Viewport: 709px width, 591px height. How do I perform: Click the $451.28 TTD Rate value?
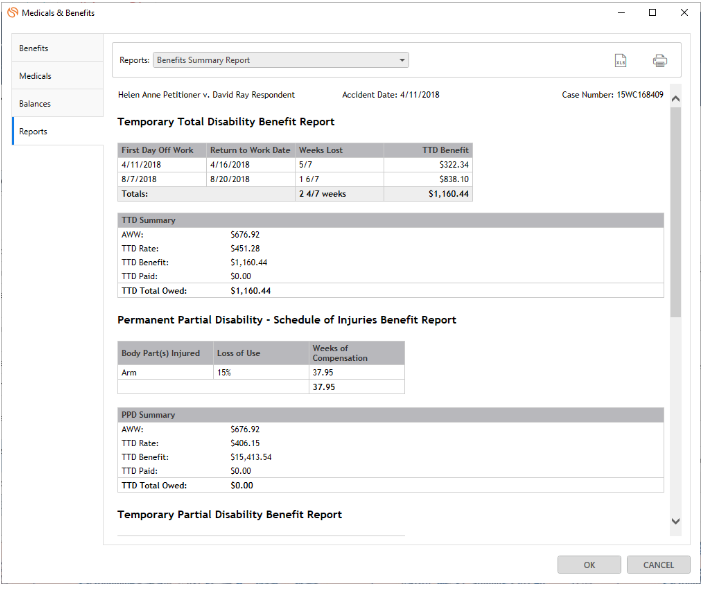245,248
